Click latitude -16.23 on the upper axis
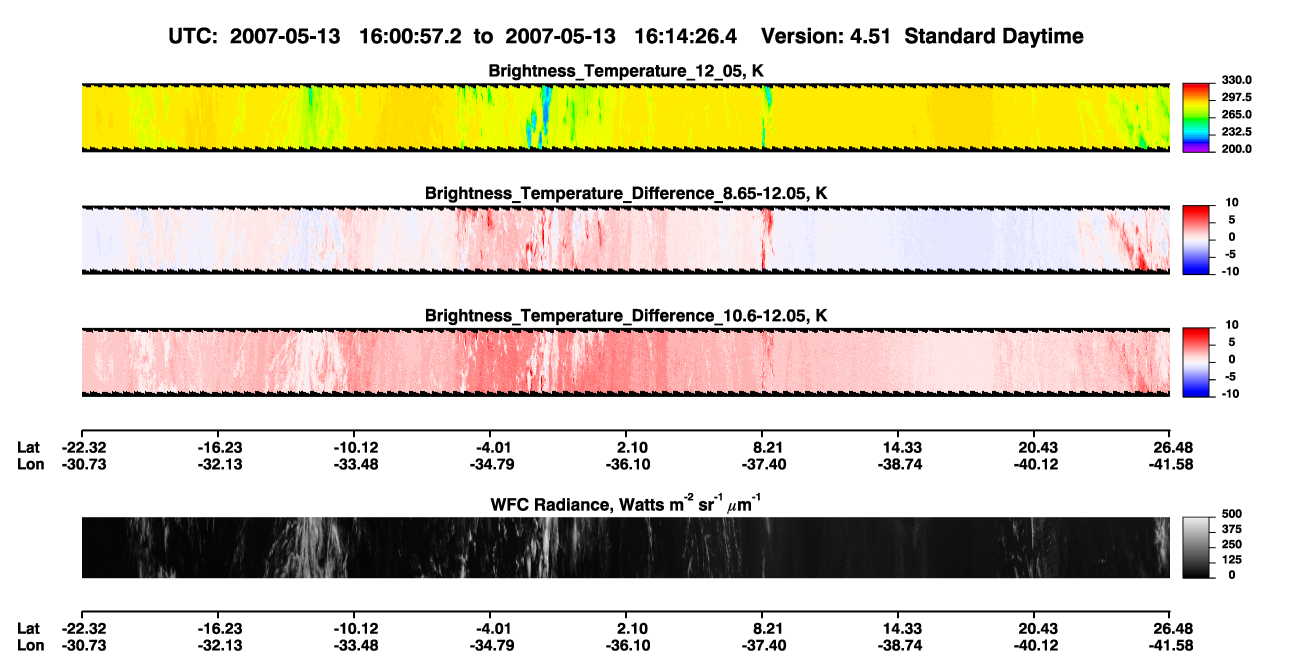1300x667 pixels. [x=219, y=448]
